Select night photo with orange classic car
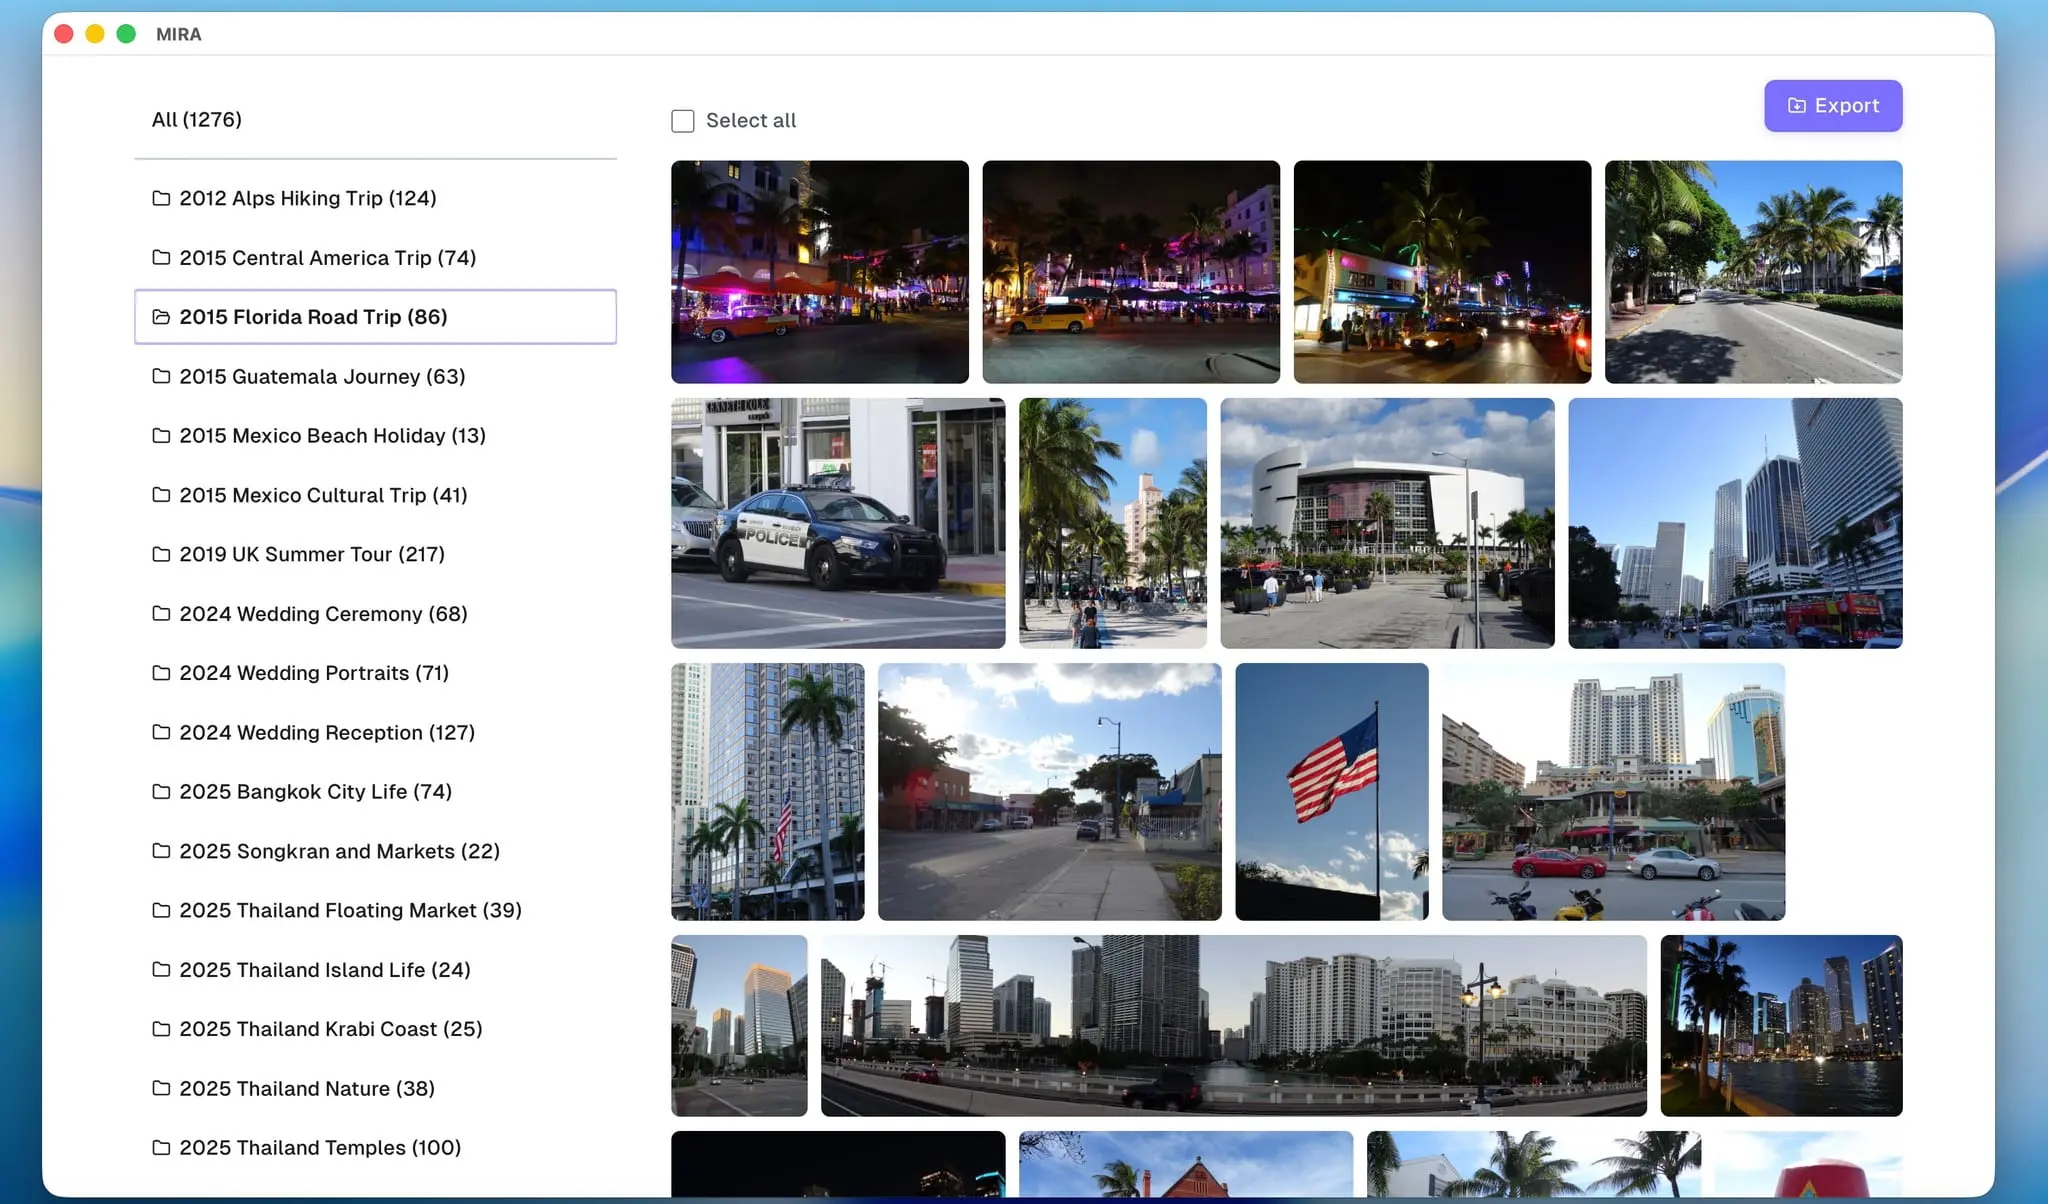This screenshot has height=1204, width=2048. [820, 272]
